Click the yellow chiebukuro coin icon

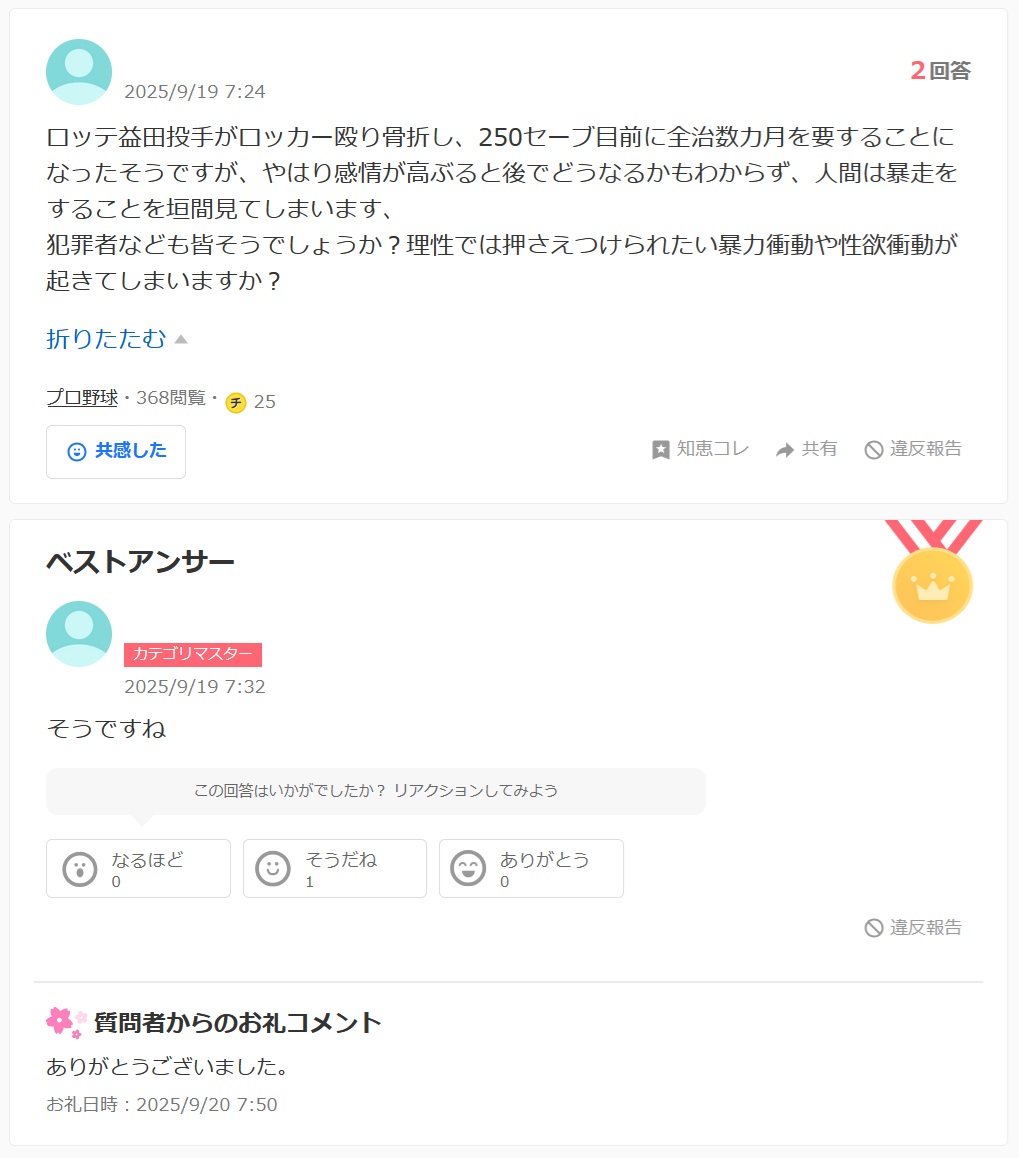236,402
